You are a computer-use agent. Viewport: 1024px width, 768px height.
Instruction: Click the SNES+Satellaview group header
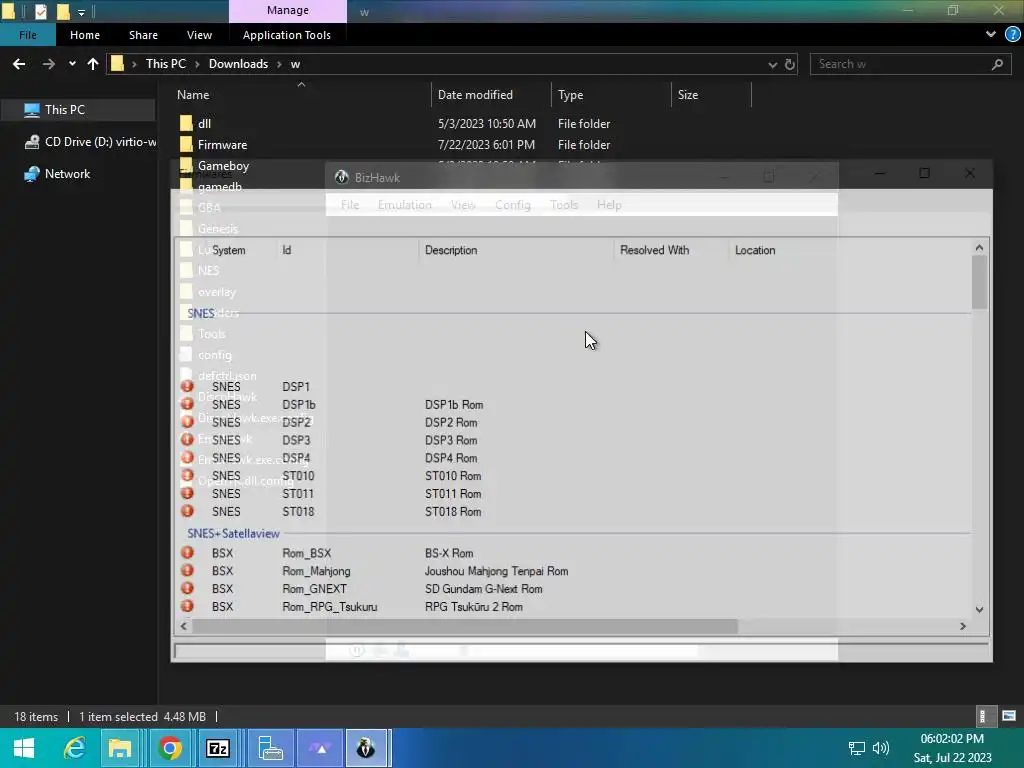point(233,534)
